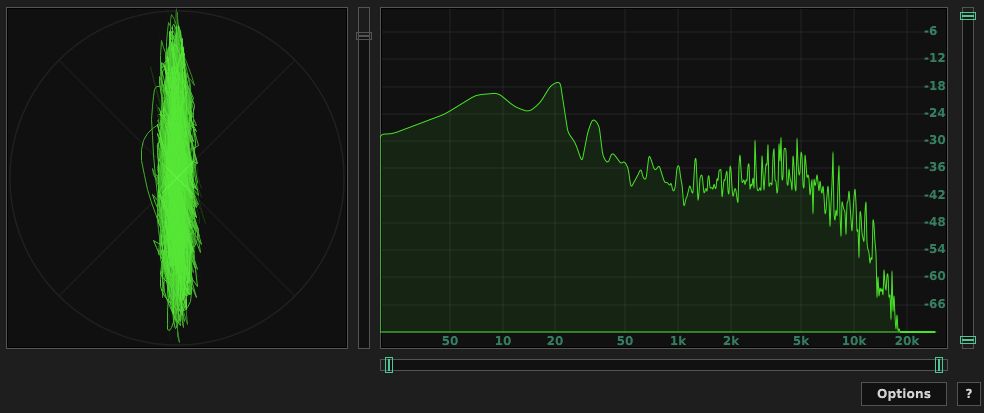Click the -6 dB axis label

(930, 31)
